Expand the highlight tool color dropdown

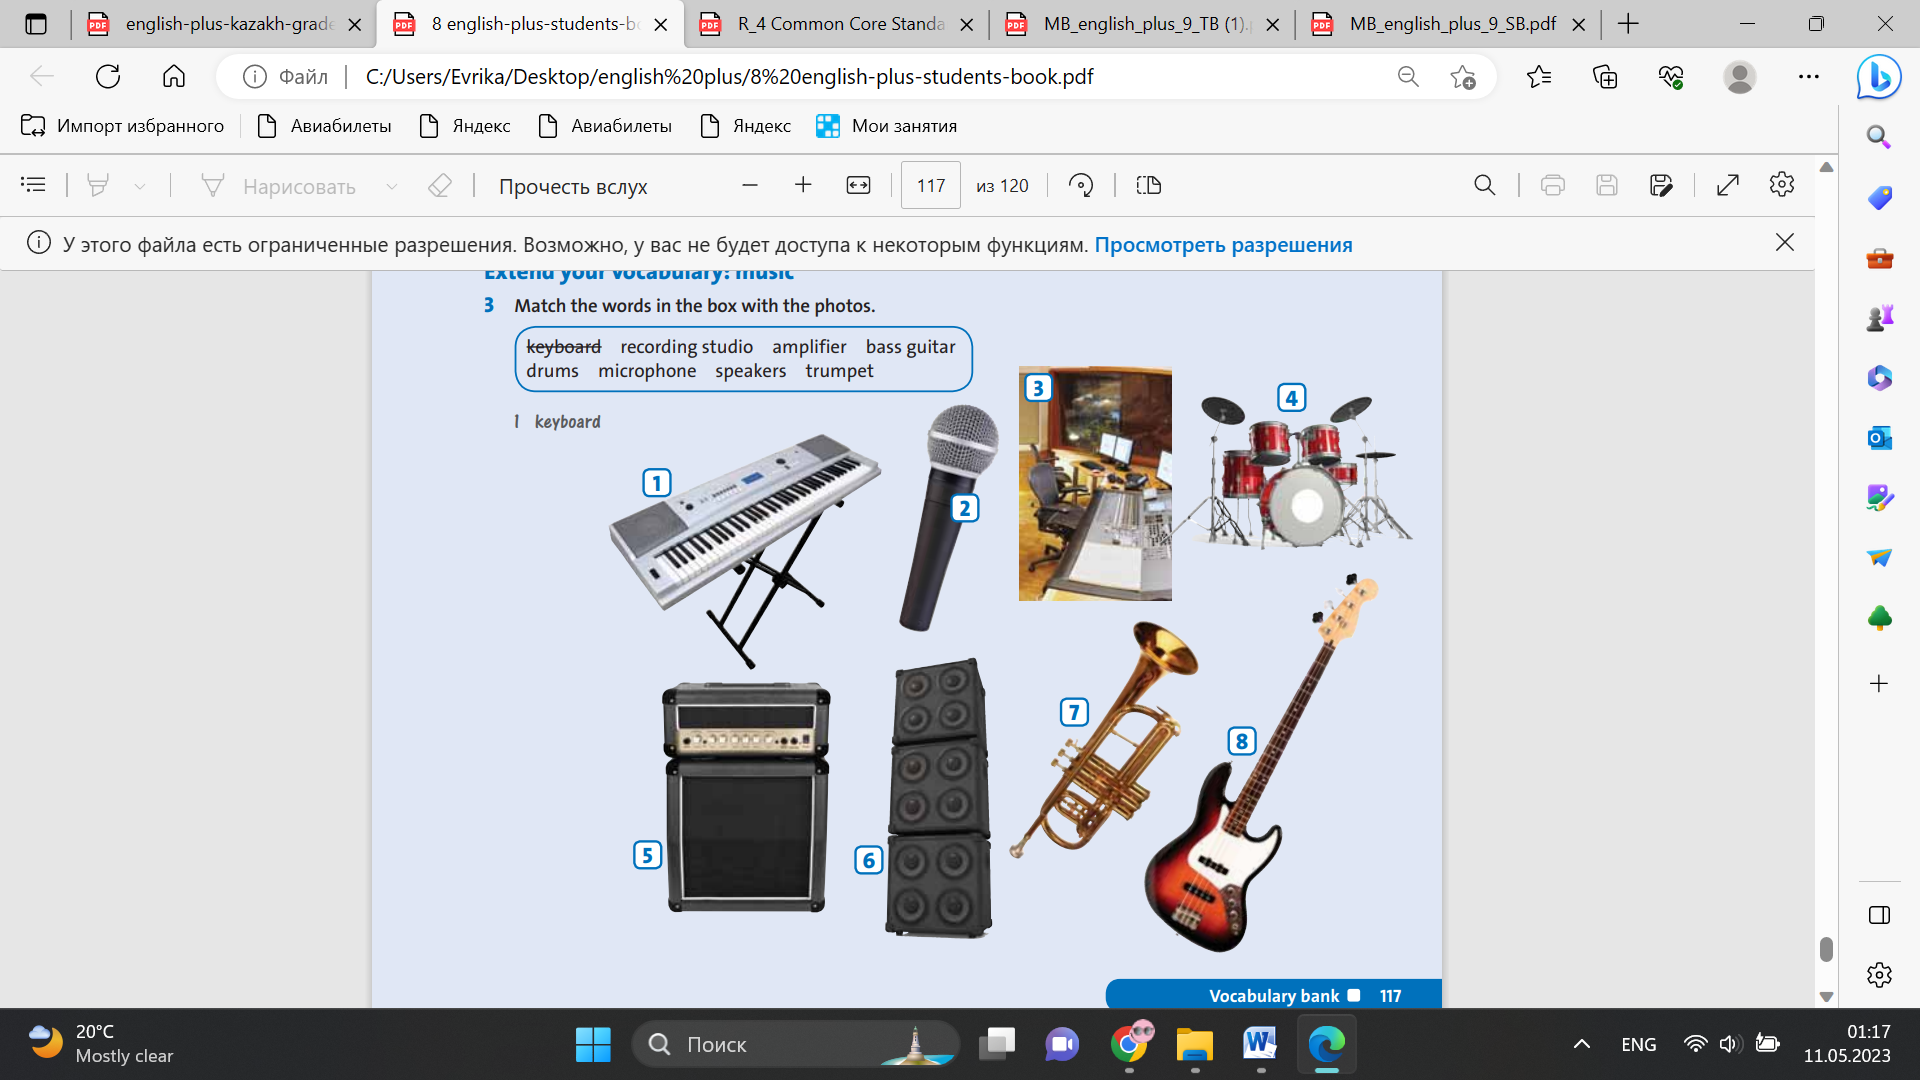(140, 186)
